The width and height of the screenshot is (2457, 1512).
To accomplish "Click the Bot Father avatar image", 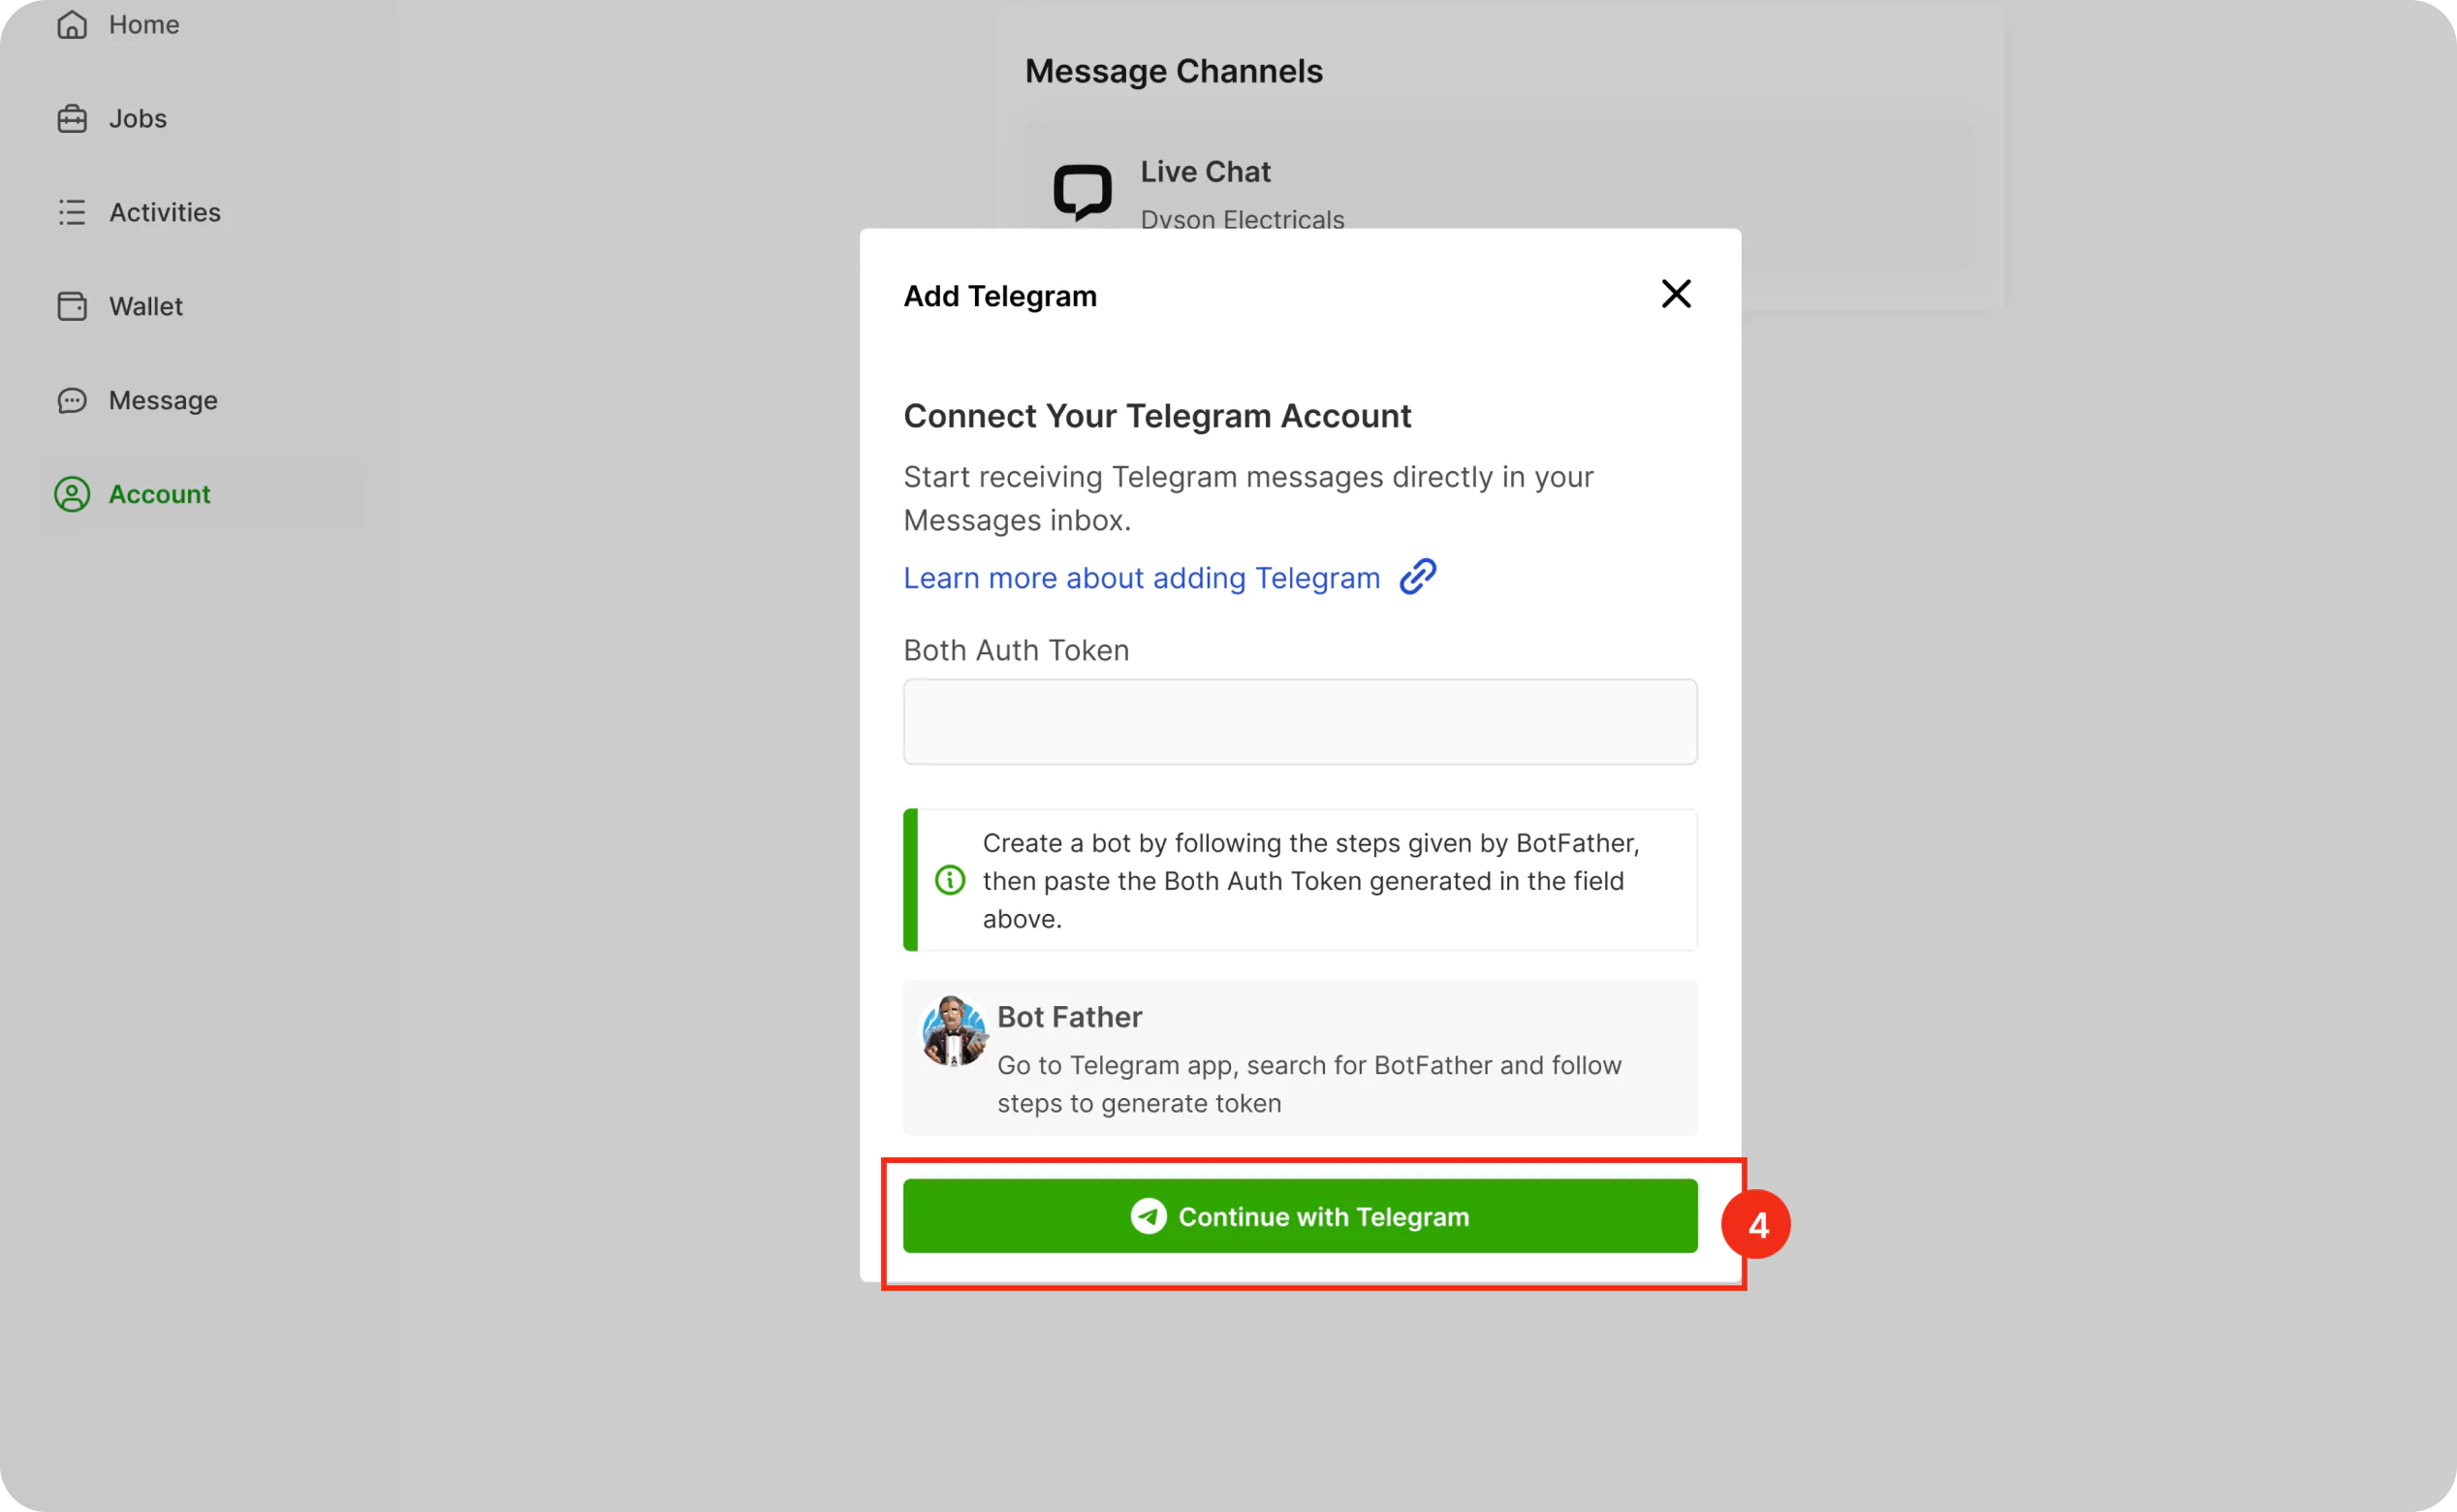I will click(953, 1030).
